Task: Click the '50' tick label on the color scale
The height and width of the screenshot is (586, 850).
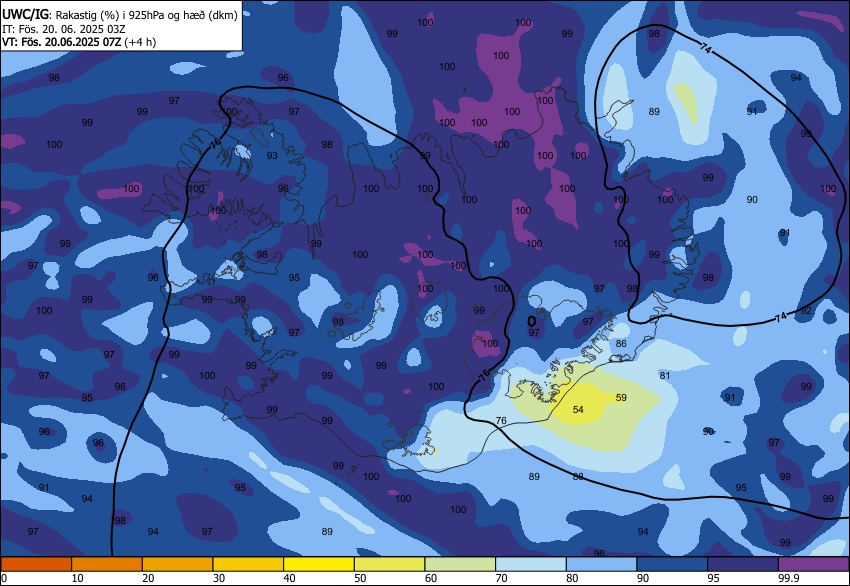Action: (x=360, y=578)
